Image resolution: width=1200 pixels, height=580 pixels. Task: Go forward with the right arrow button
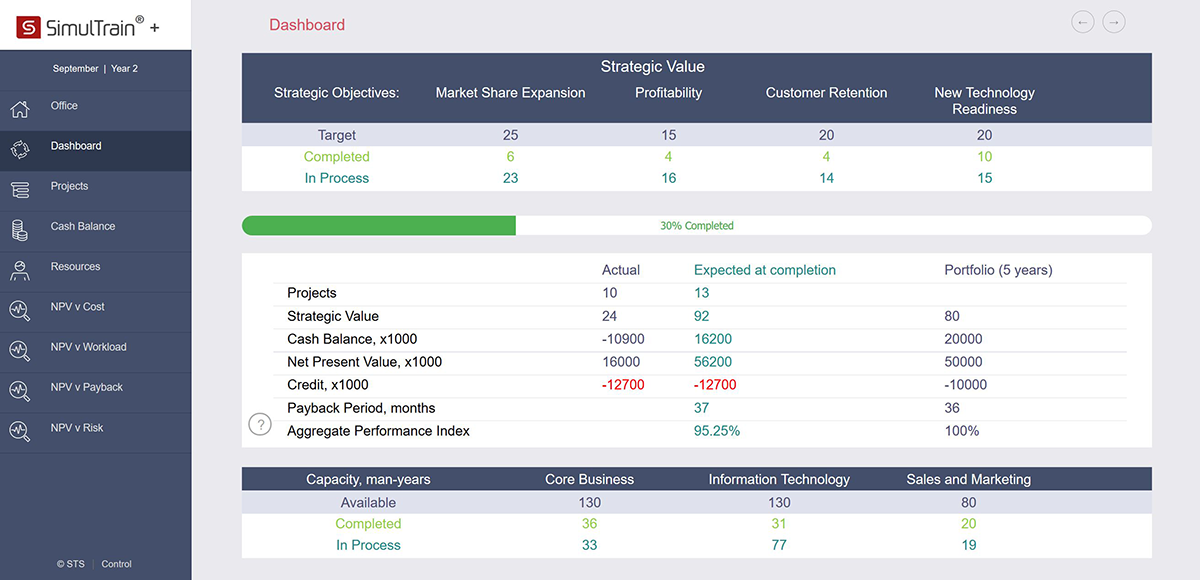(x=1114, y=22)
